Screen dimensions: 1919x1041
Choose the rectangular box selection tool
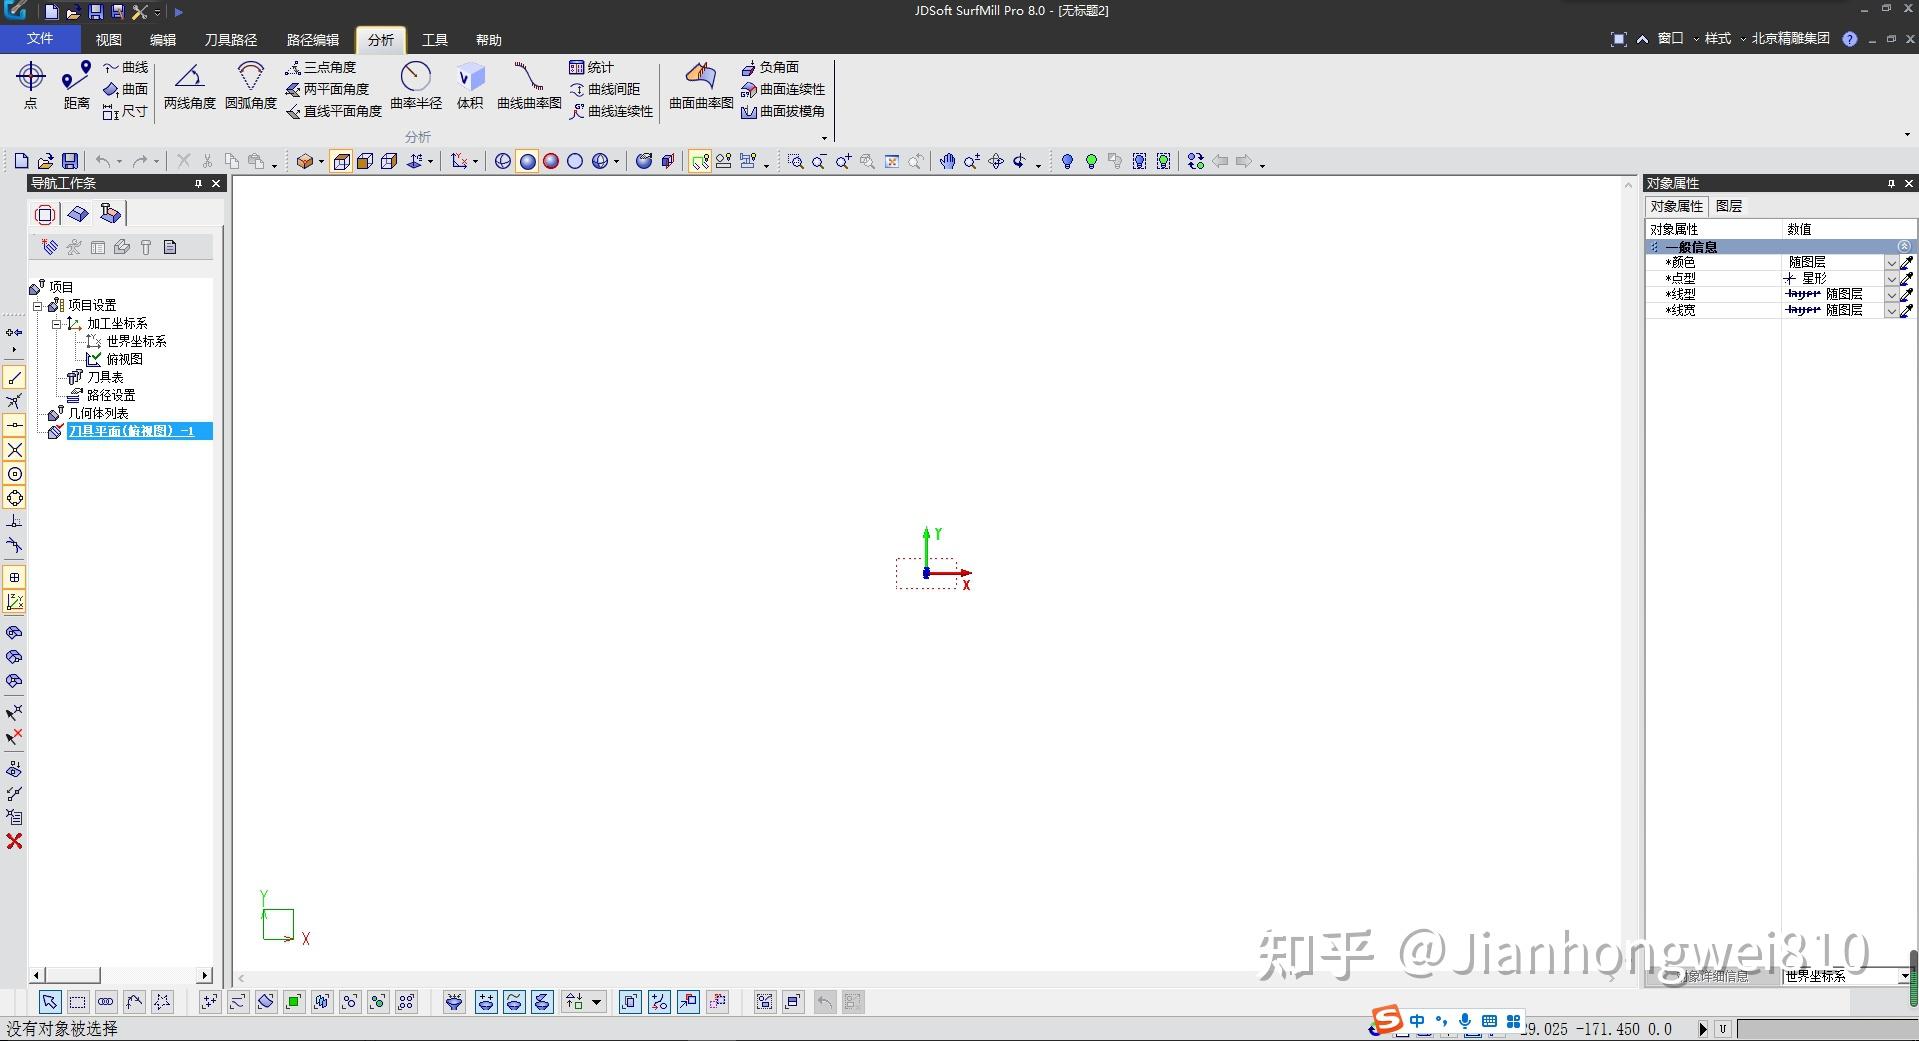pyautogui.click(x=77, y=1002)
